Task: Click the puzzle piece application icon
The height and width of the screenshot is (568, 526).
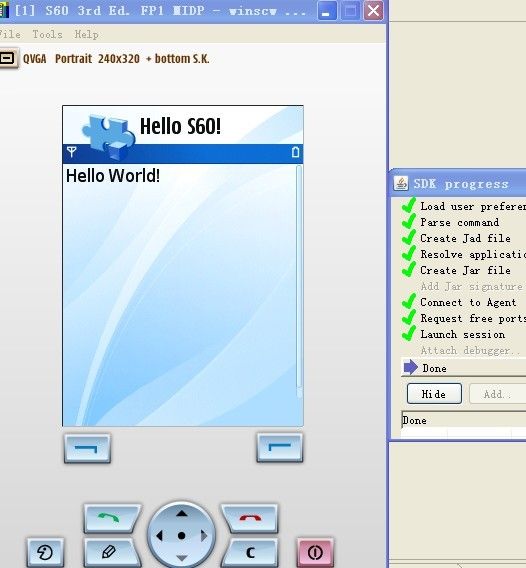Action: (109, 137)
